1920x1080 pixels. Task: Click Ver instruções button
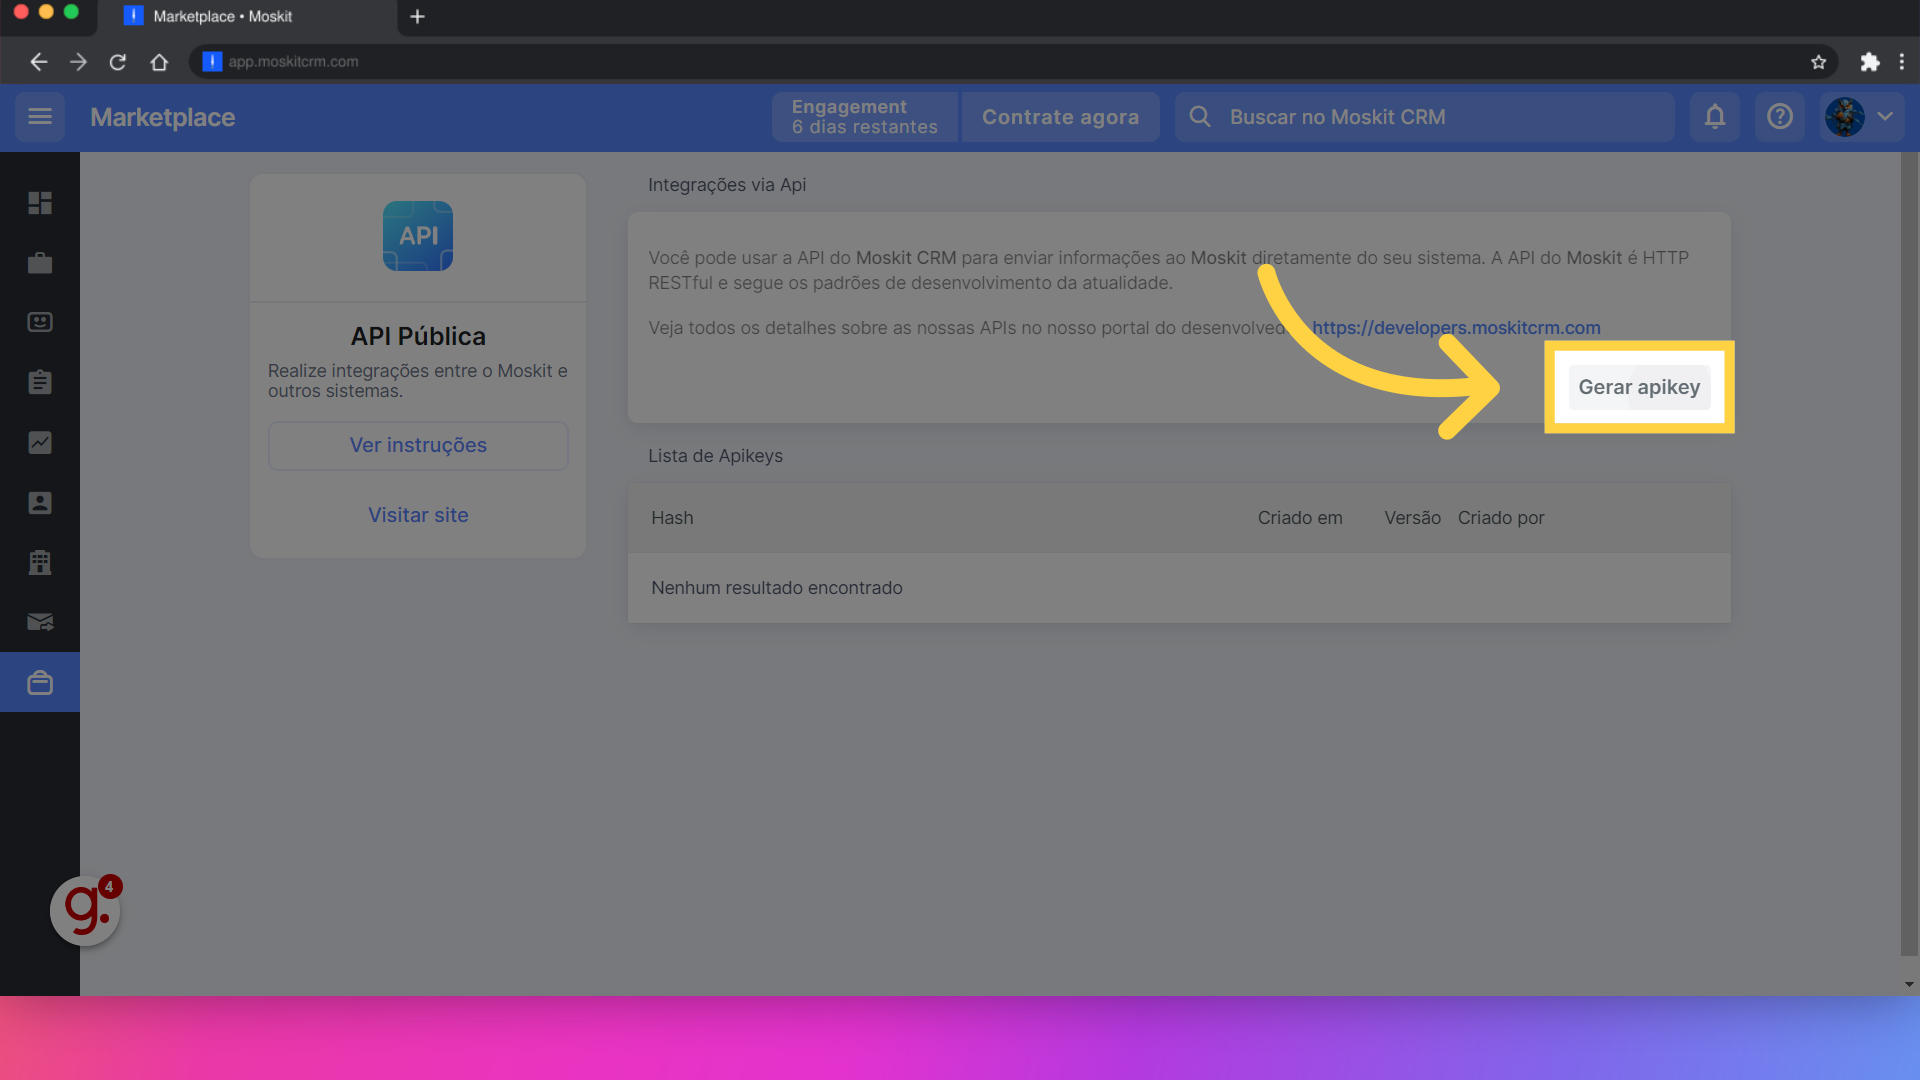coord(418,445)
